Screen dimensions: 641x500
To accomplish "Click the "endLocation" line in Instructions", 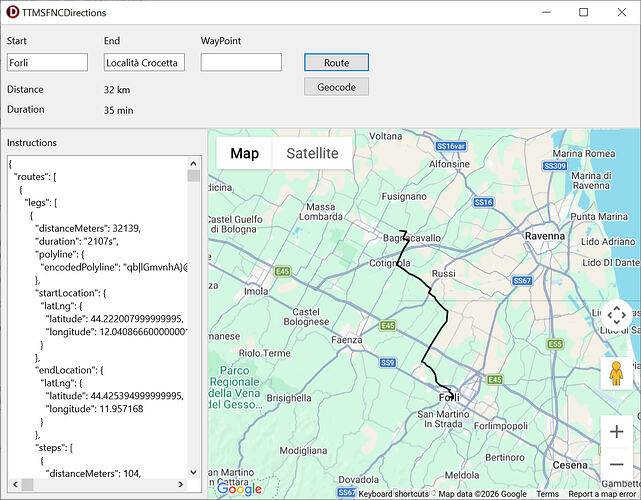I will point(69,370).
